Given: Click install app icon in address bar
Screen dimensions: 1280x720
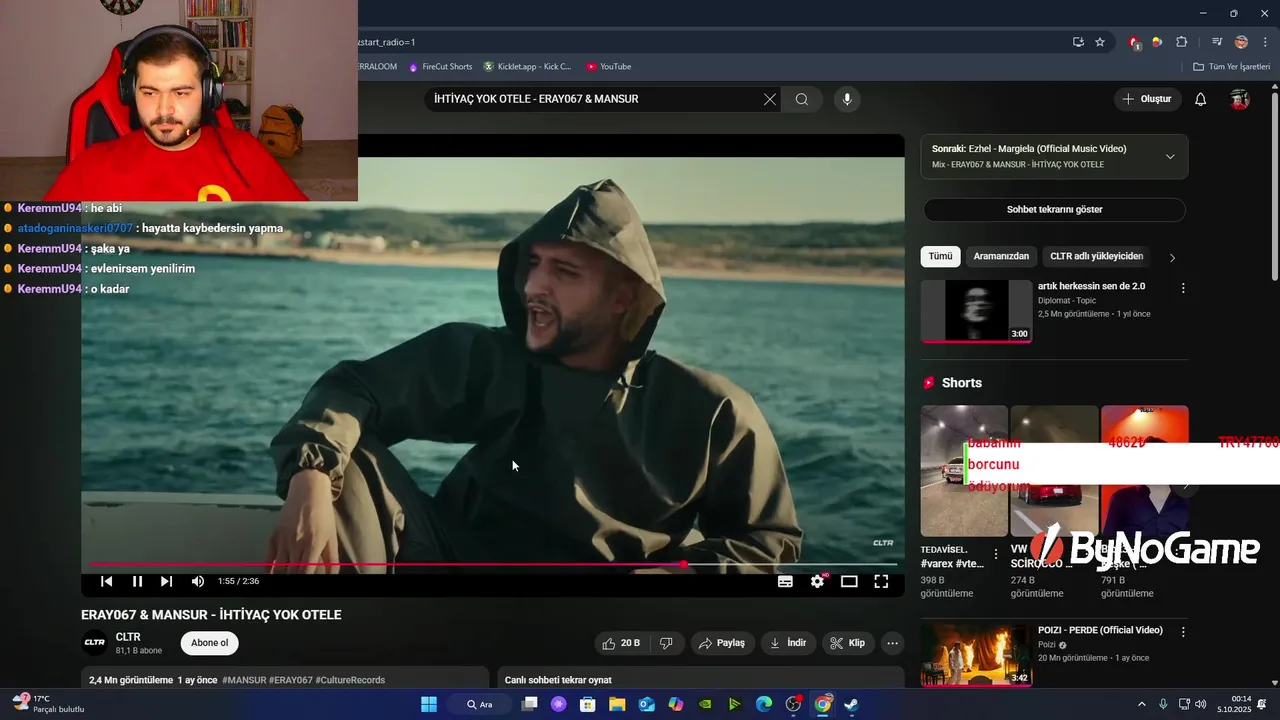Looking at the screenshot, I should point(1078,42).
